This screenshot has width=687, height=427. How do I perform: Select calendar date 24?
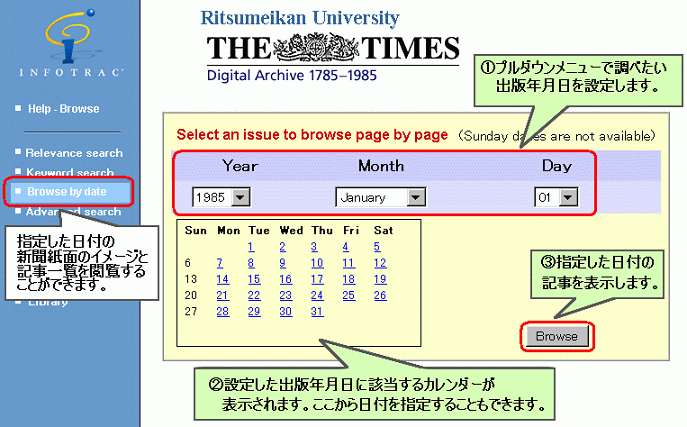[317, 295]
